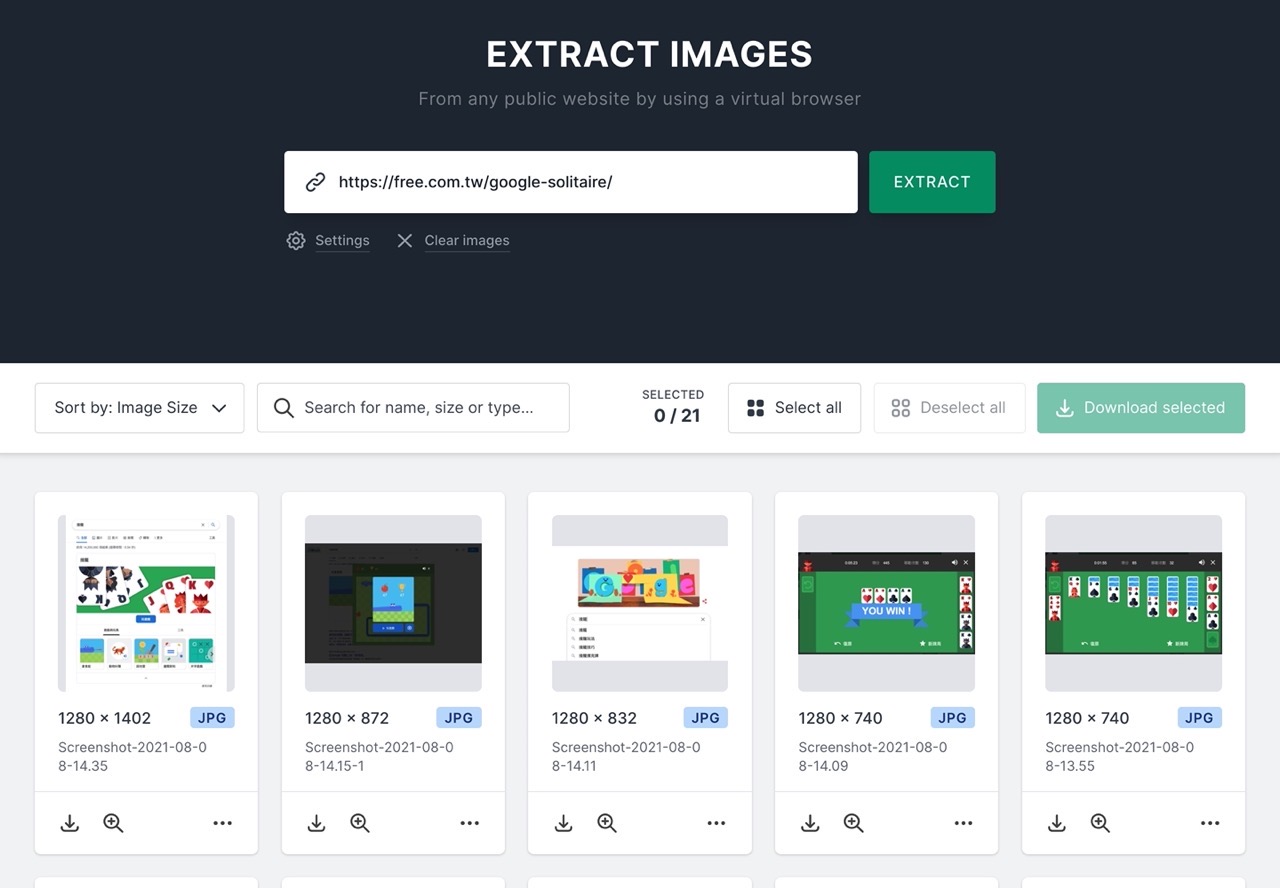This screenshot has width=1280, height=888.
Task: Click the Settings gear icon
Action: (296, 240)
